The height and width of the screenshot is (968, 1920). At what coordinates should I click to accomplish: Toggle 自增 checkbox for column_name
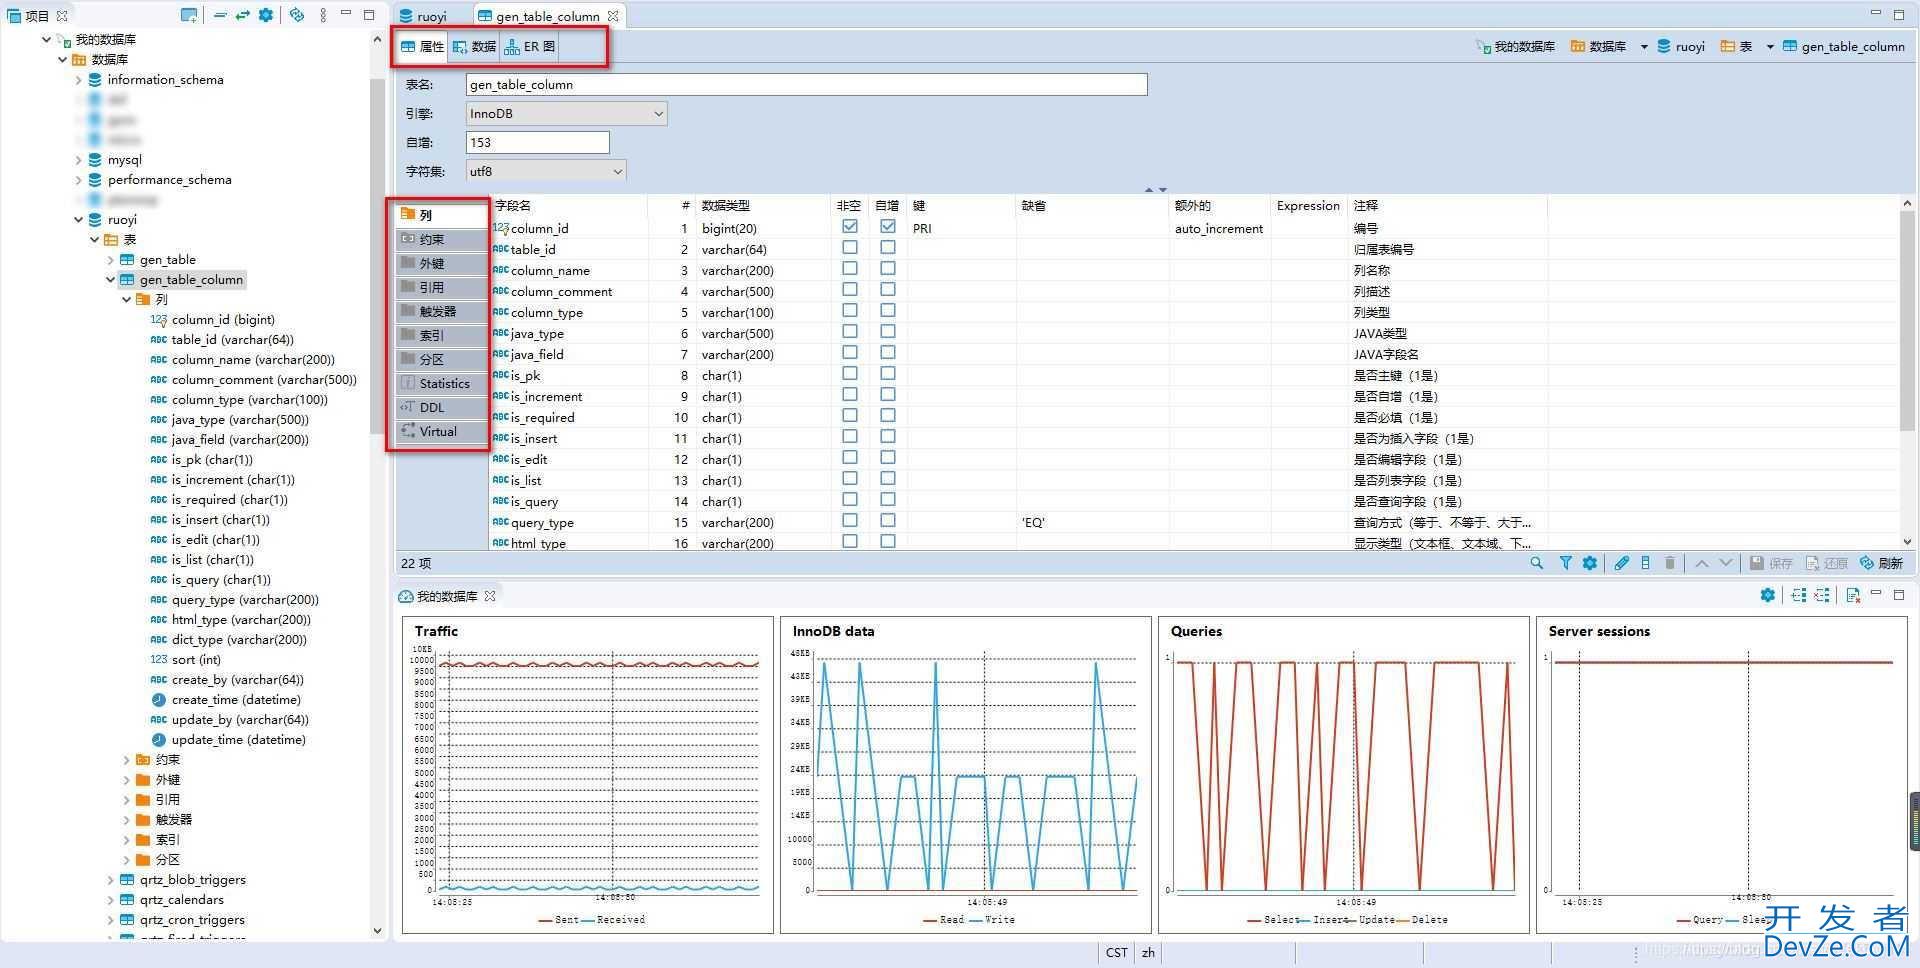(888, 269)
